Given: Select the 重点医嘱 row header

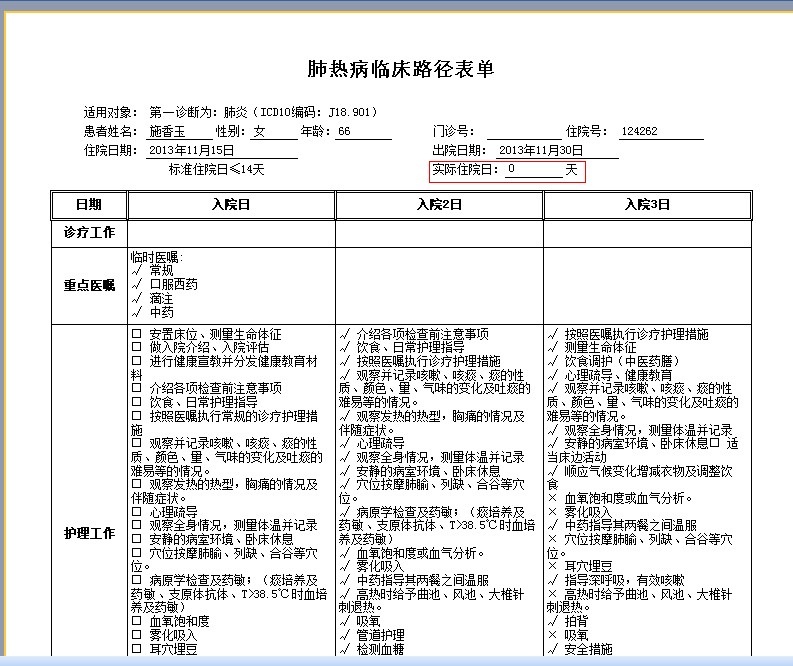Looking at the screenshot, I should coord(89,286).
